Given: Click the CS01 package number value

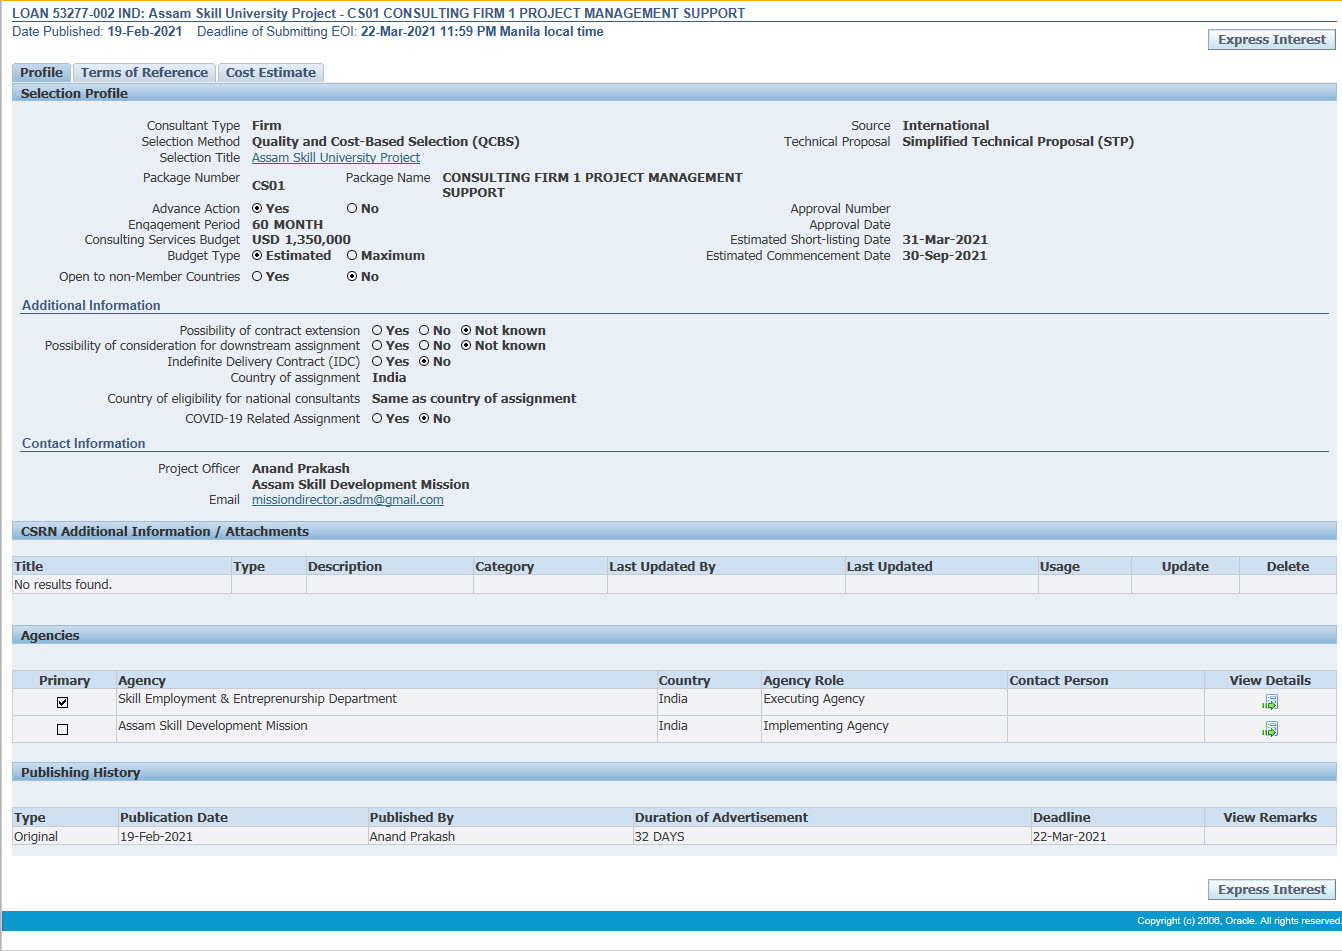Looking at the screenshot, I should click(268, 185).
